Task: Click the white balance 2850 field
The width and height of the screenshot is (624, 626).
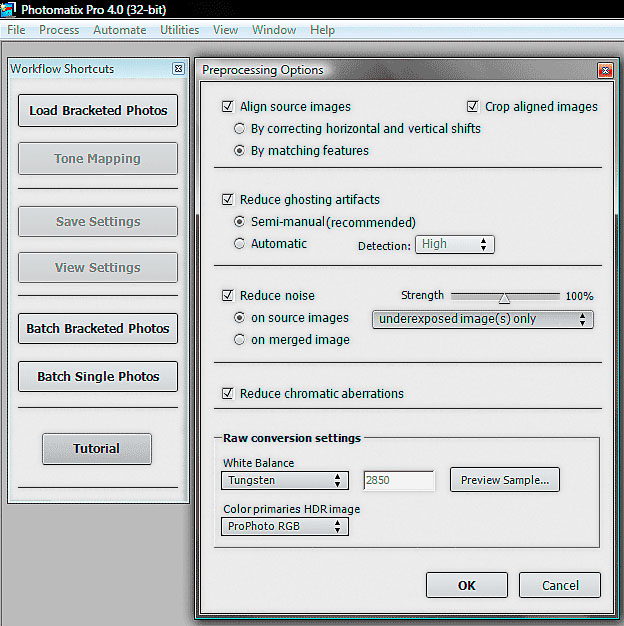Action: (x=399, y=481)
